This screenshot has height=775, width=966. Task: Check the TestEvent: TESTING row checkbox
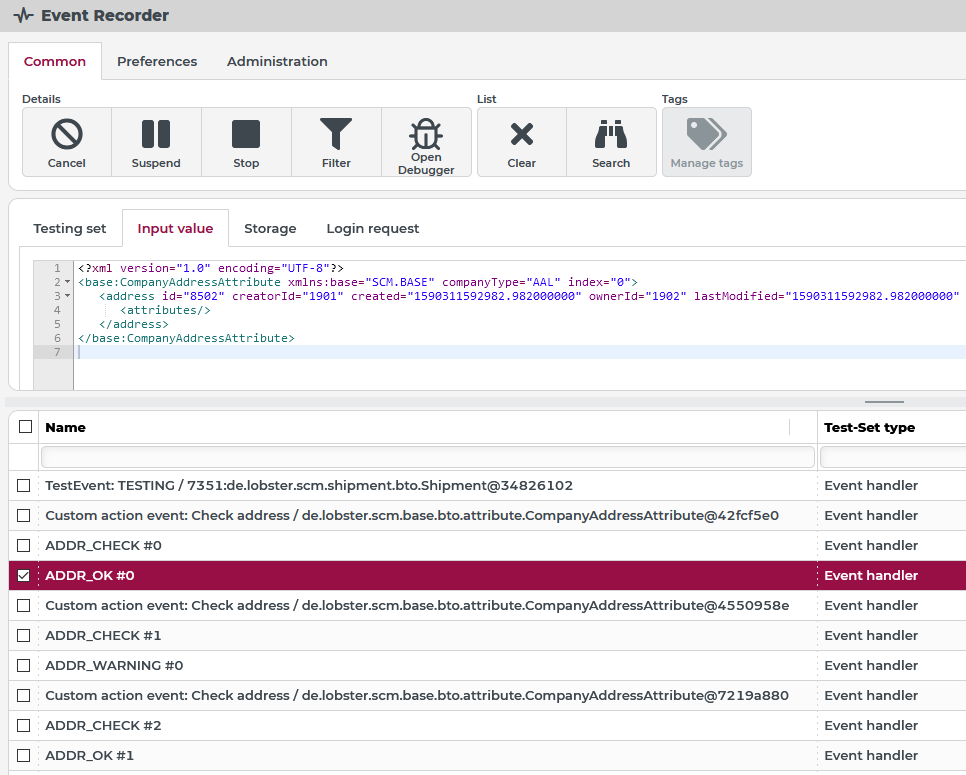click(23, 485)
